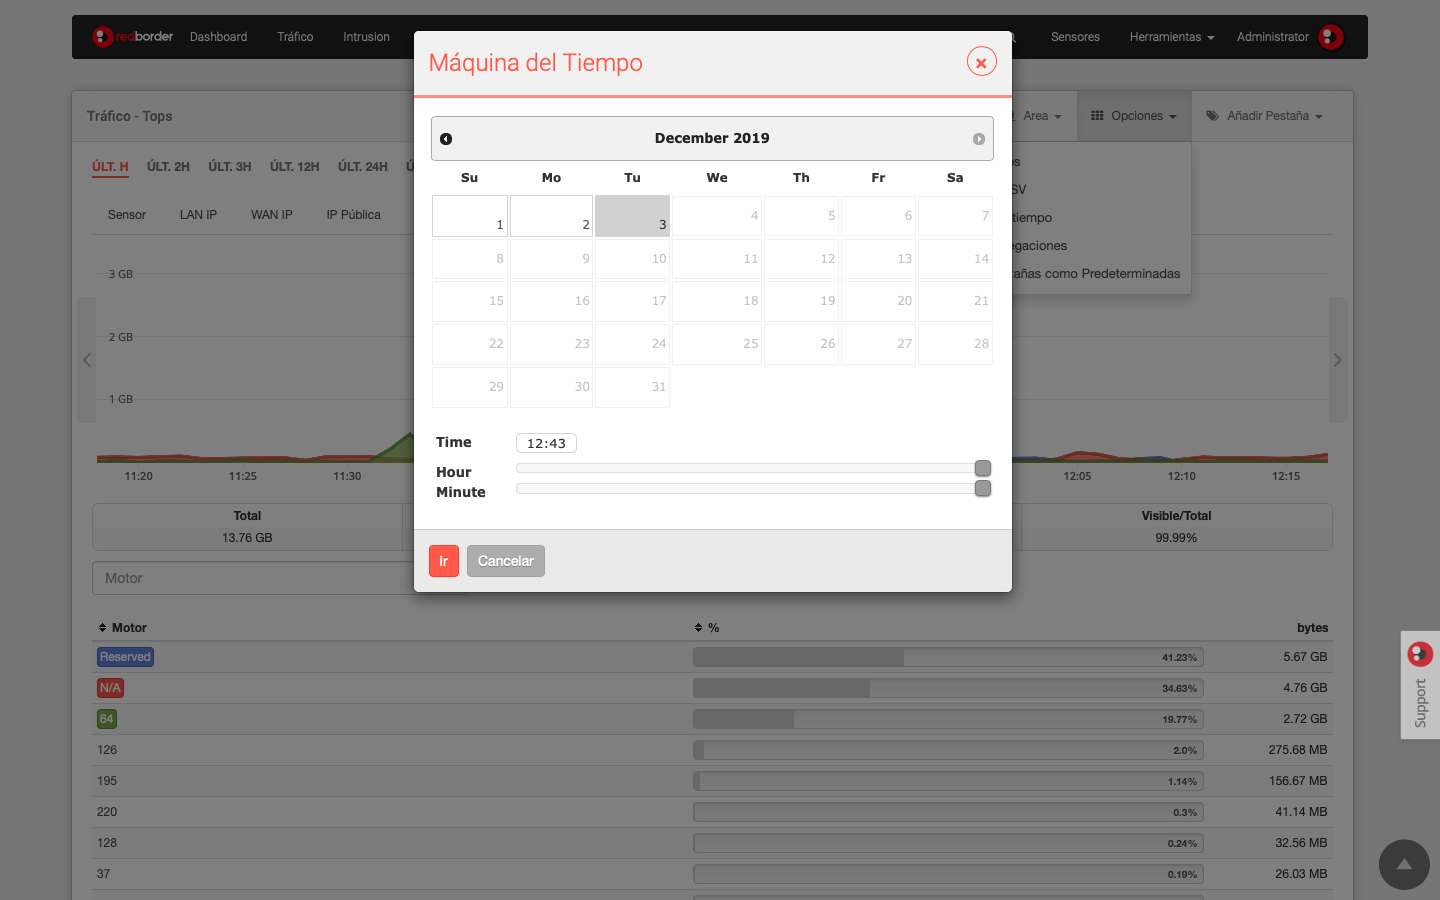This screenshot has width=1440, height=900.
Task: Go to previous month in calendar
Action: [x=446, y=139]
